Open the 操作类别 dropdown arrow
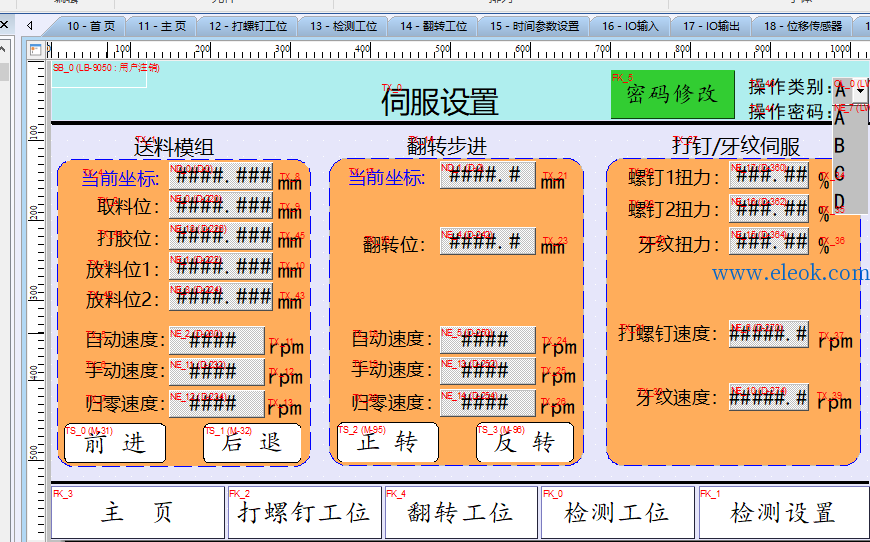870x542 pixels. 860,90
